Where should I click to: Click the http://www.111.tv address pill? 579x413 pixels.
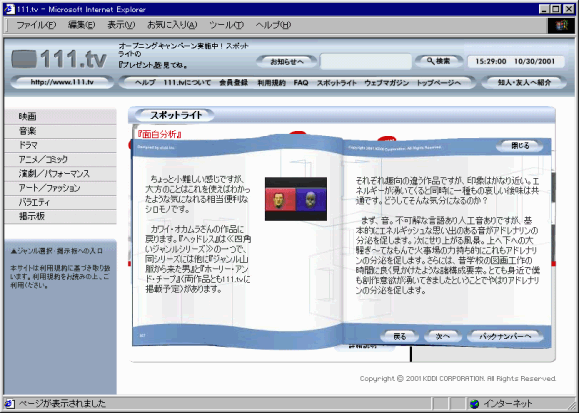[x=62, y=82]
